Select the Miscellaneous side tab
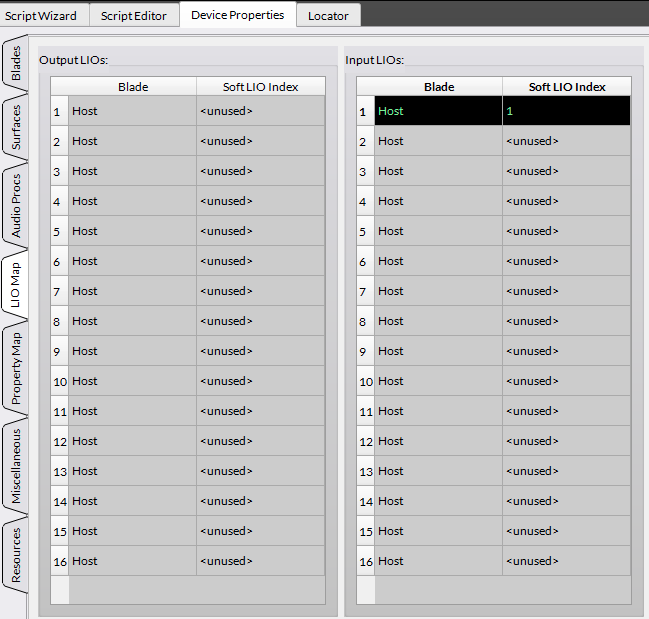The image size is (649, 619). coord(15,466)
